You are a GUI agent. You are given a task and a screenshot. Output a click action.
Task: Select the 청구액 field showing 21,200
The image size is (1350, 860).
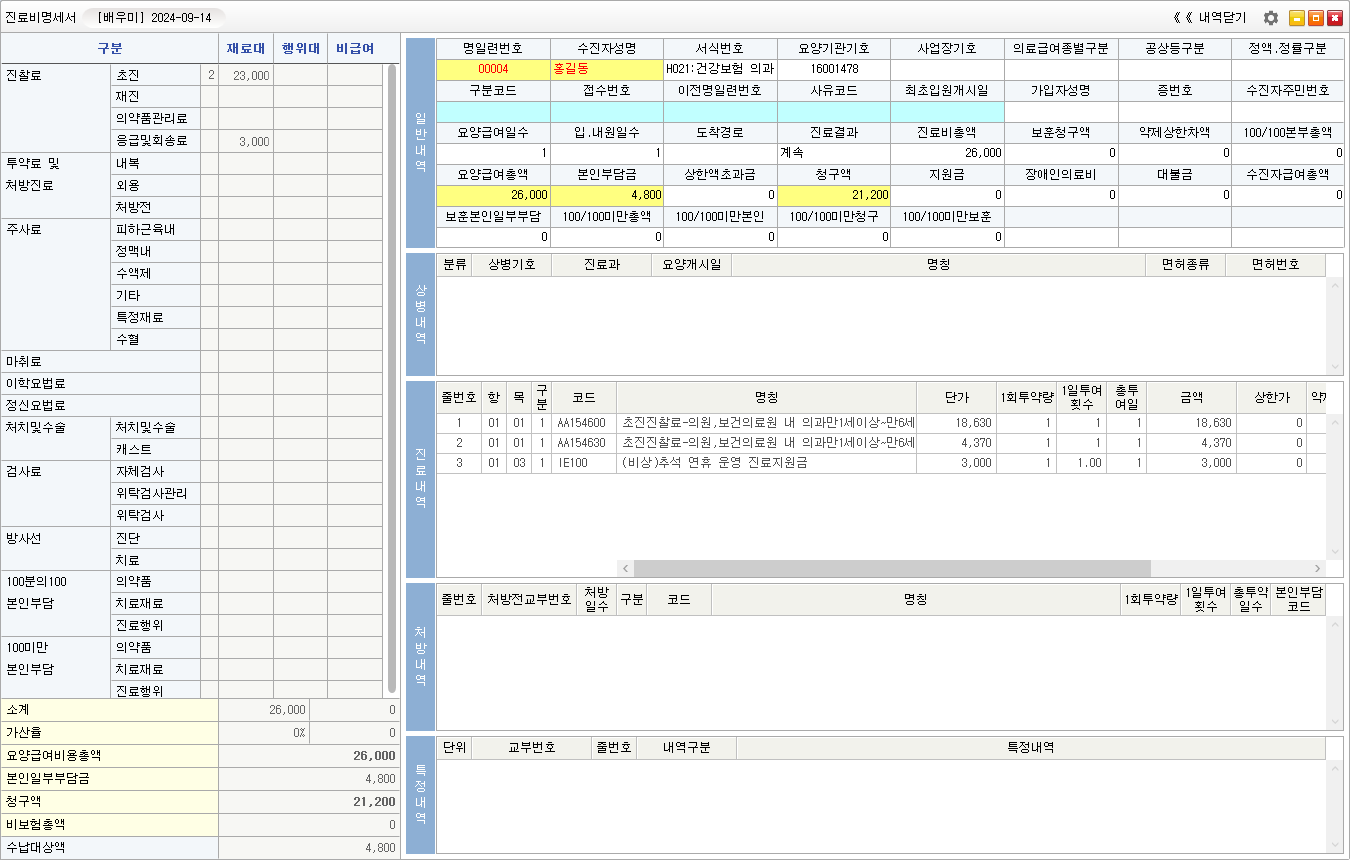(833, 195)
